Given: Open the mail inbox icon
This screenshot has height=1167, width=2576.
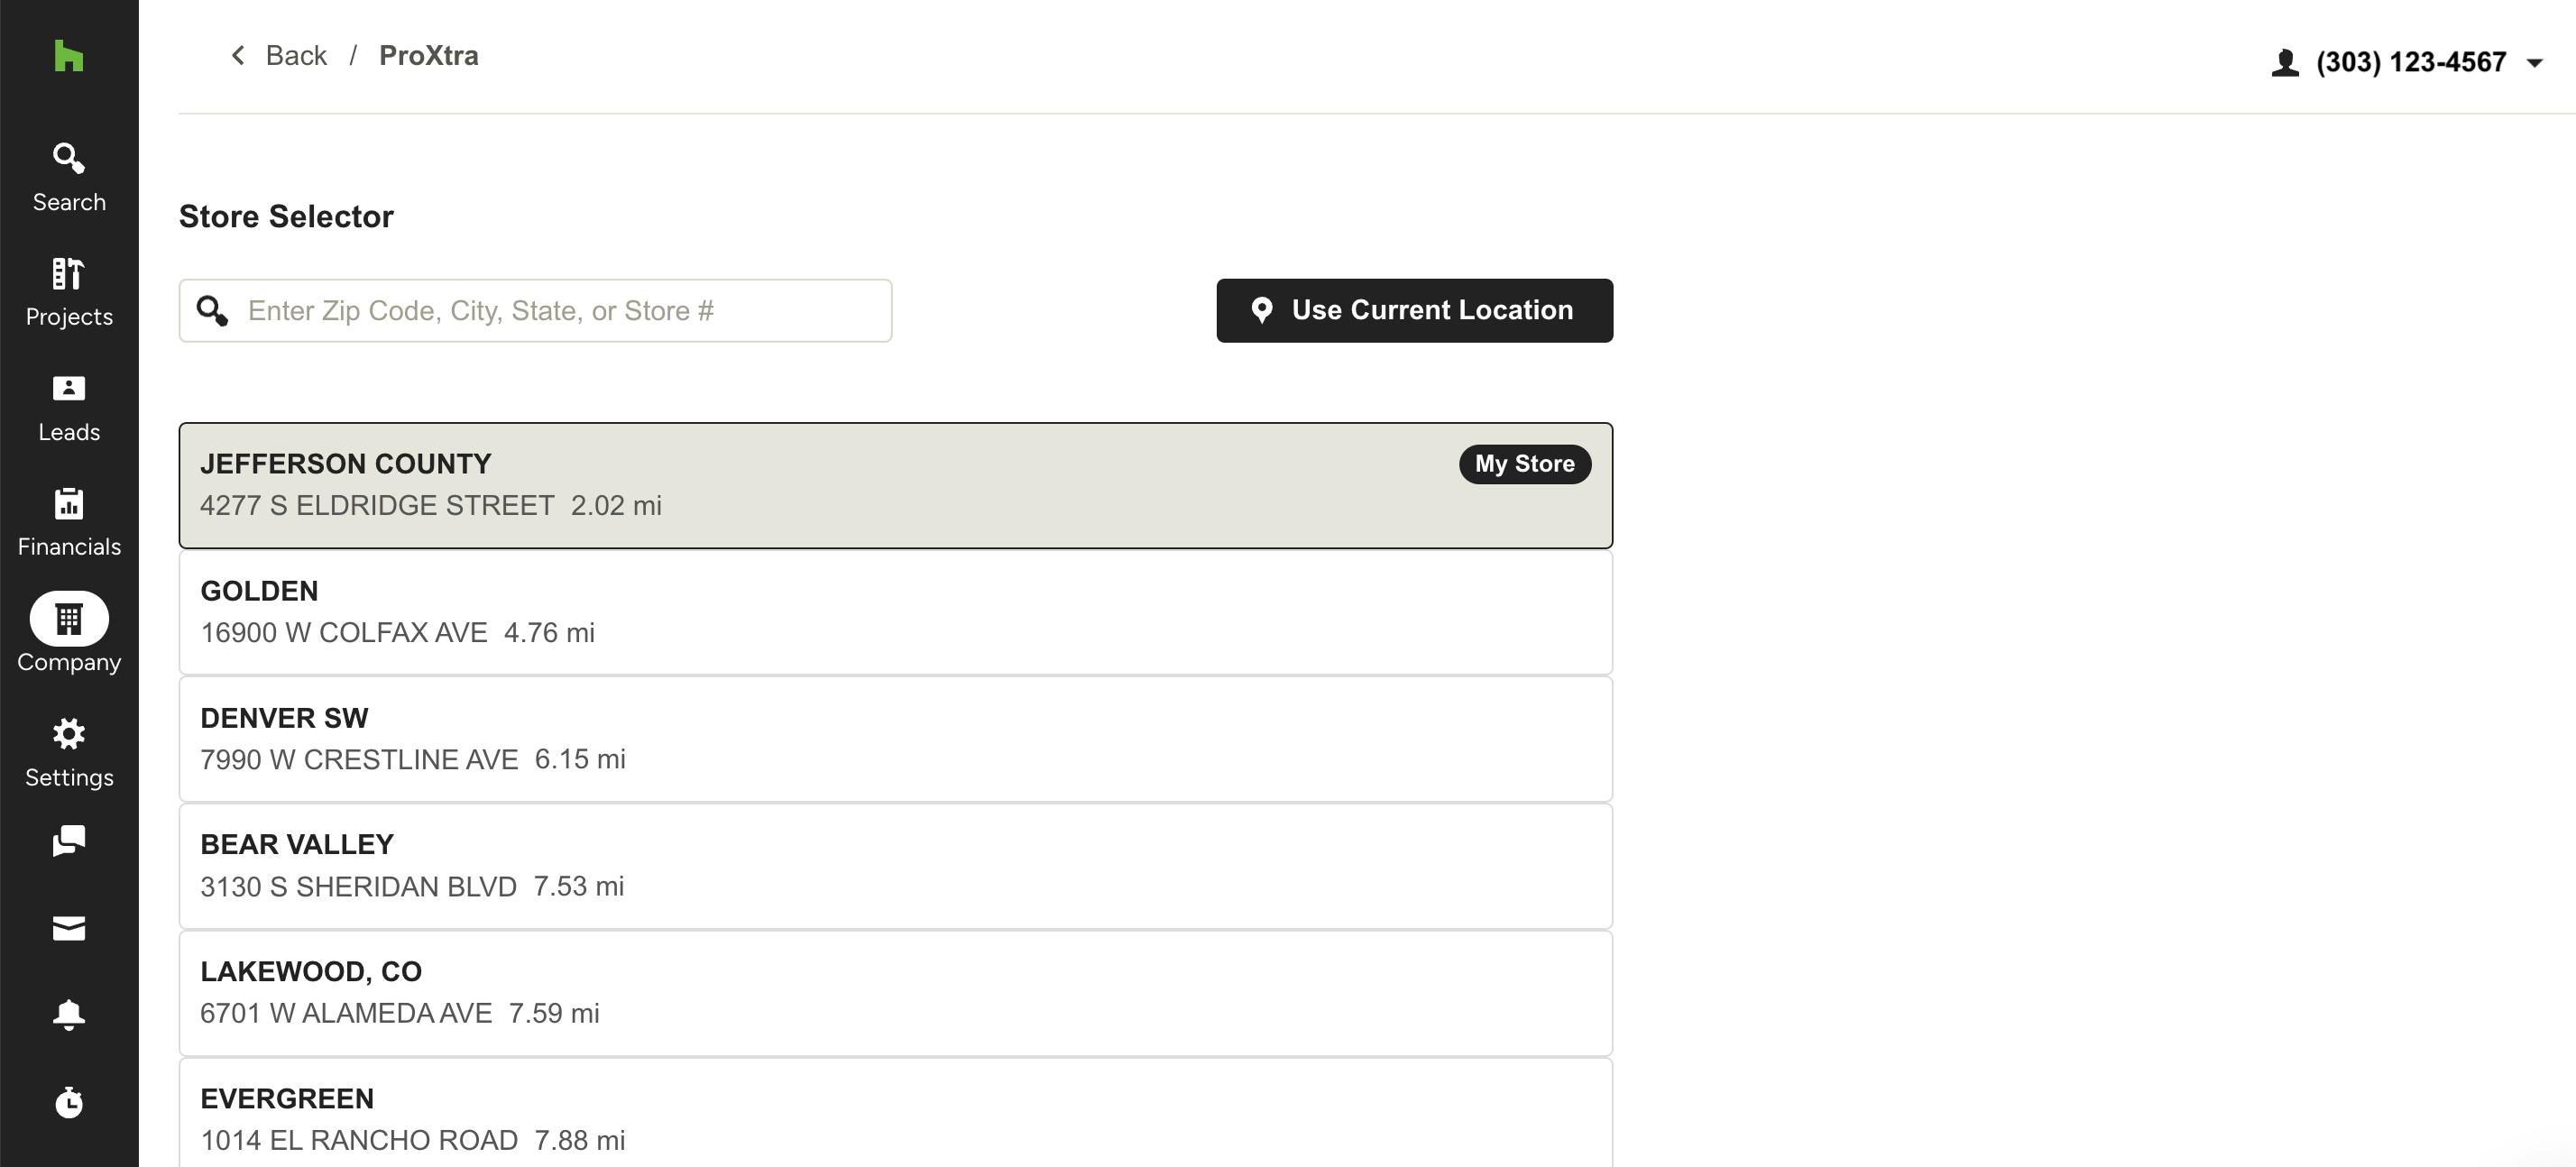Looking at the screenshot, I should tap(69, 928).
